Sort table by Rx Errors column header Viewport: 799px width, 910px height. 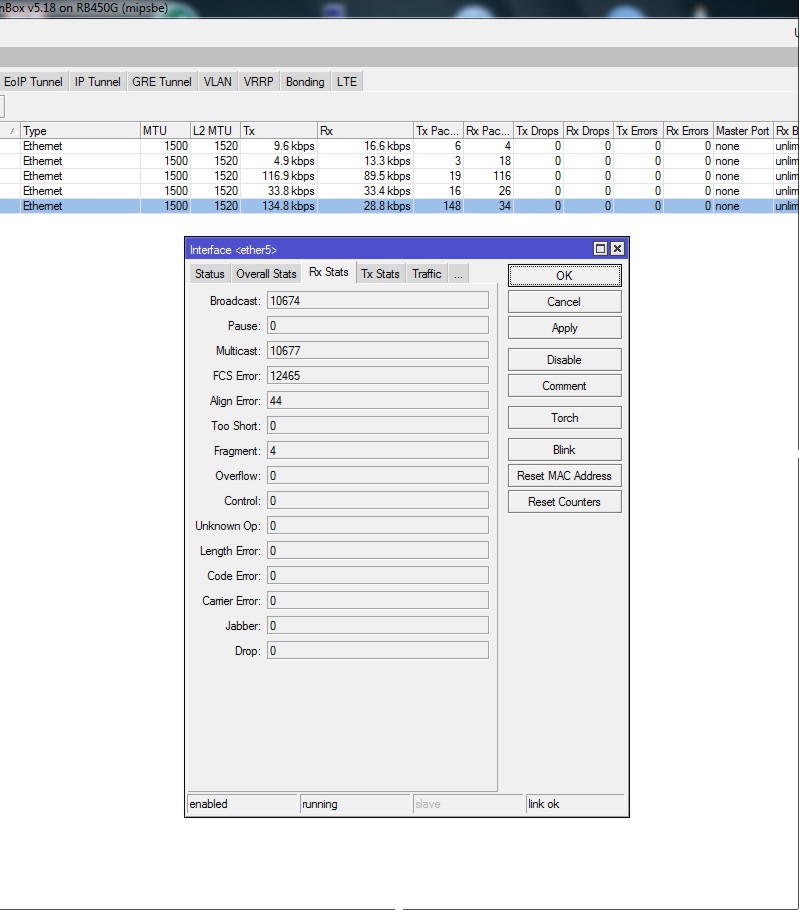(x=687, y=131)
